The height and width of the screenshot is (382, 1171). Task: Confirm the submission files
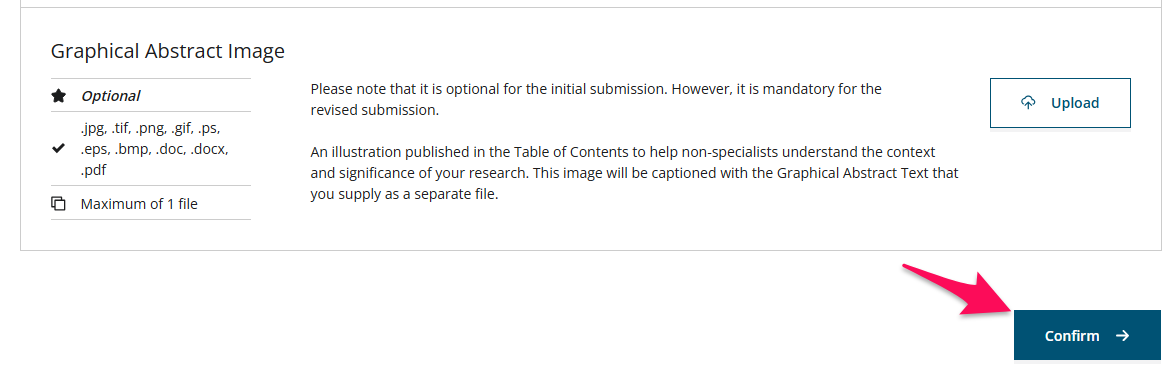pyautogui.click(x=1087, y=335)
